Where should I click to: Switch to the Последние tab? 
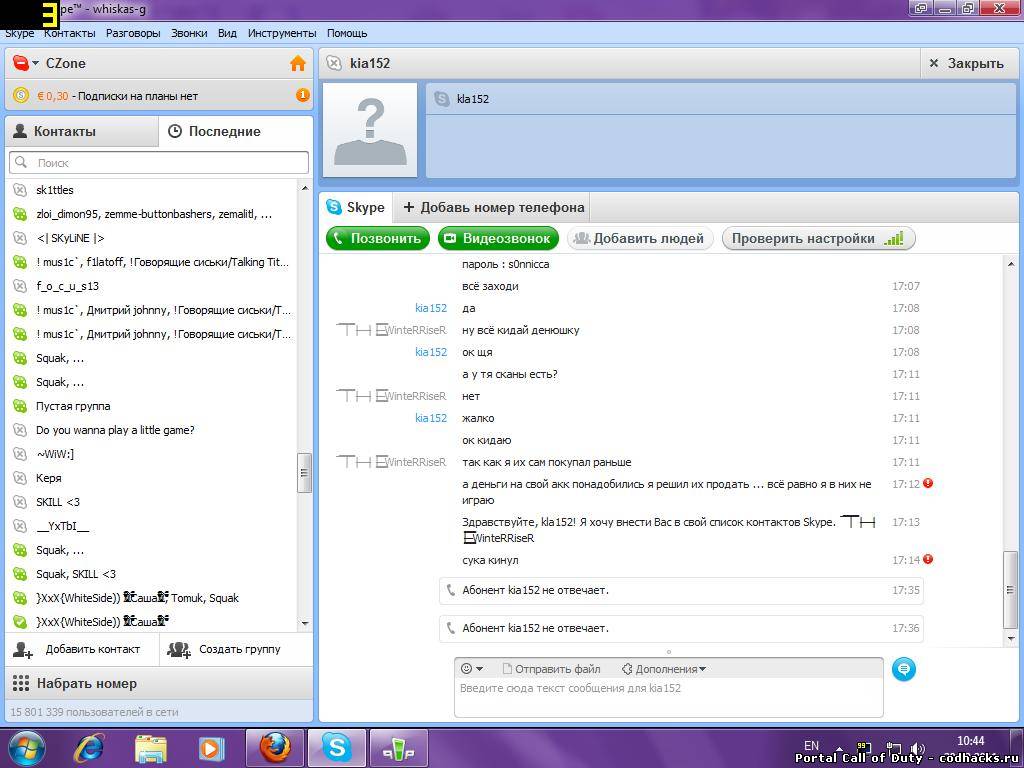click(x=236, y=131)
